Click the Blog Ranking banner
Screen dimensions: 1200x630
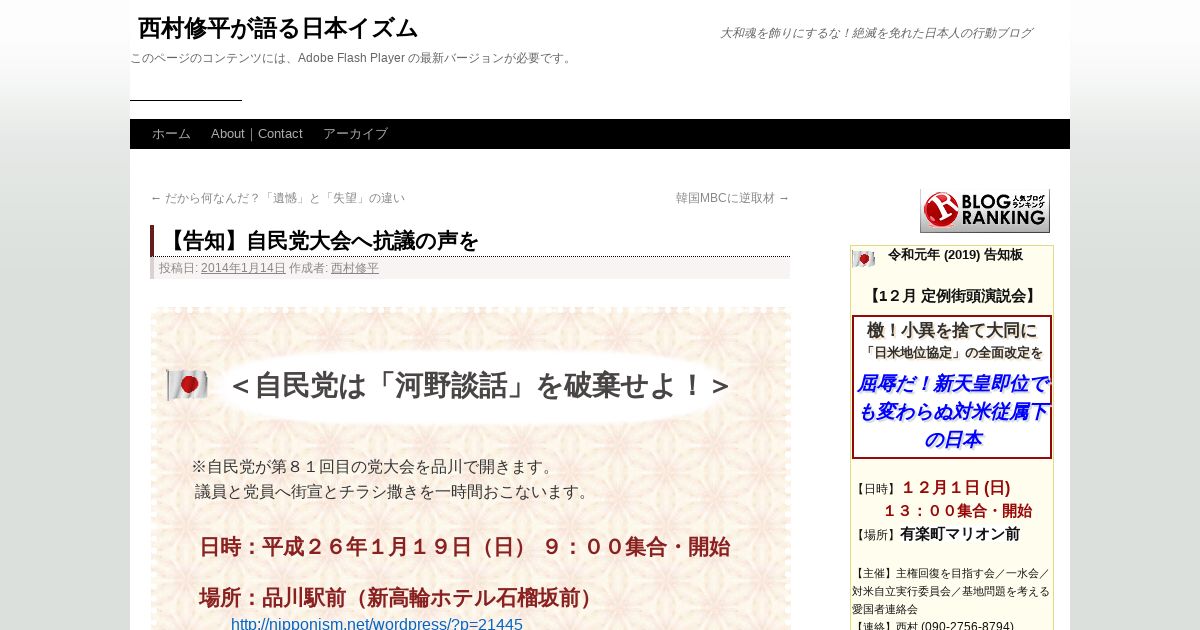[x=985, y=211]
